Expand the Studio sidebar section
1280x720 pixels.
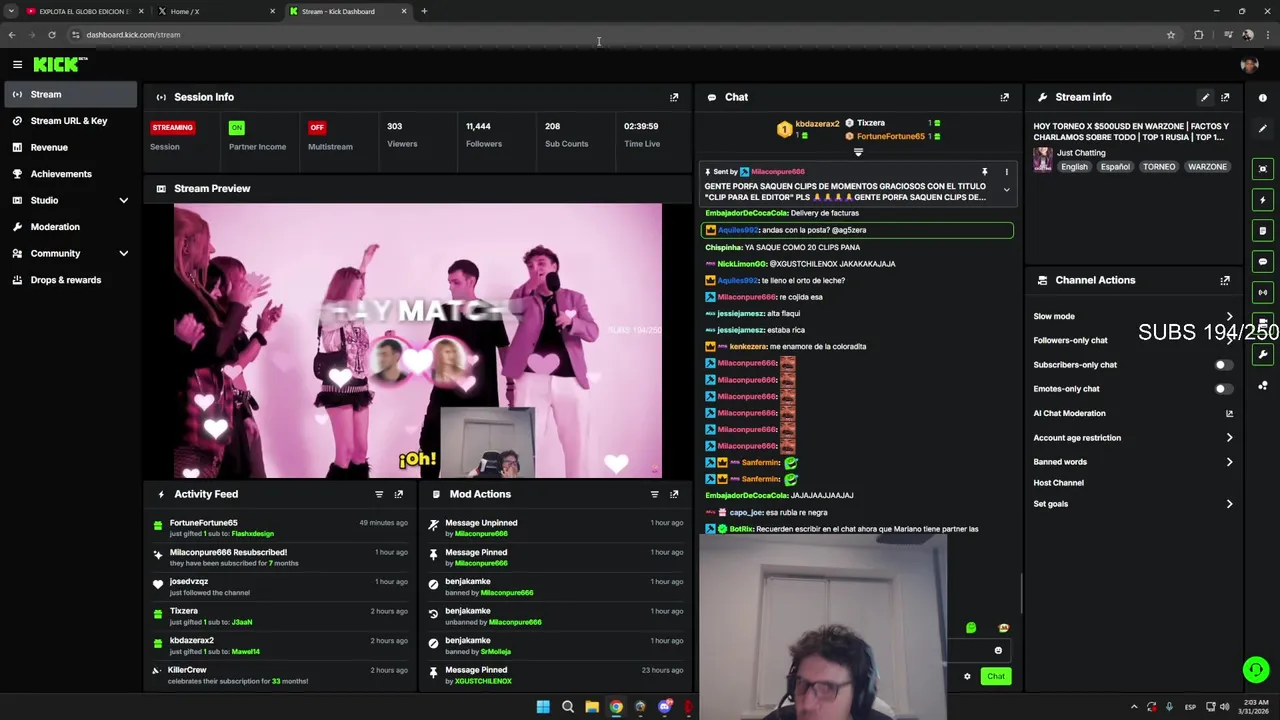(124, 201)
